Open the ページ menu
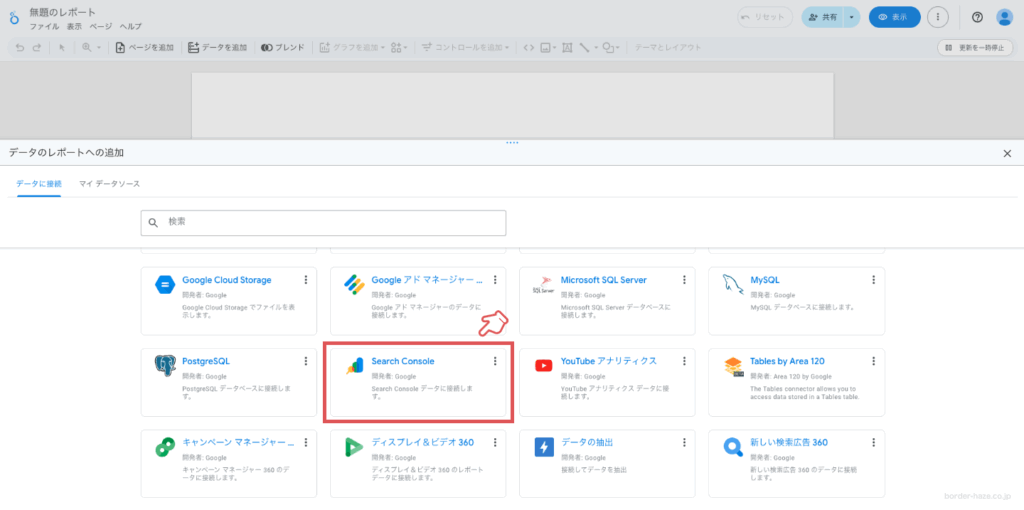1024x510 pixels. (x=101, y=27)
